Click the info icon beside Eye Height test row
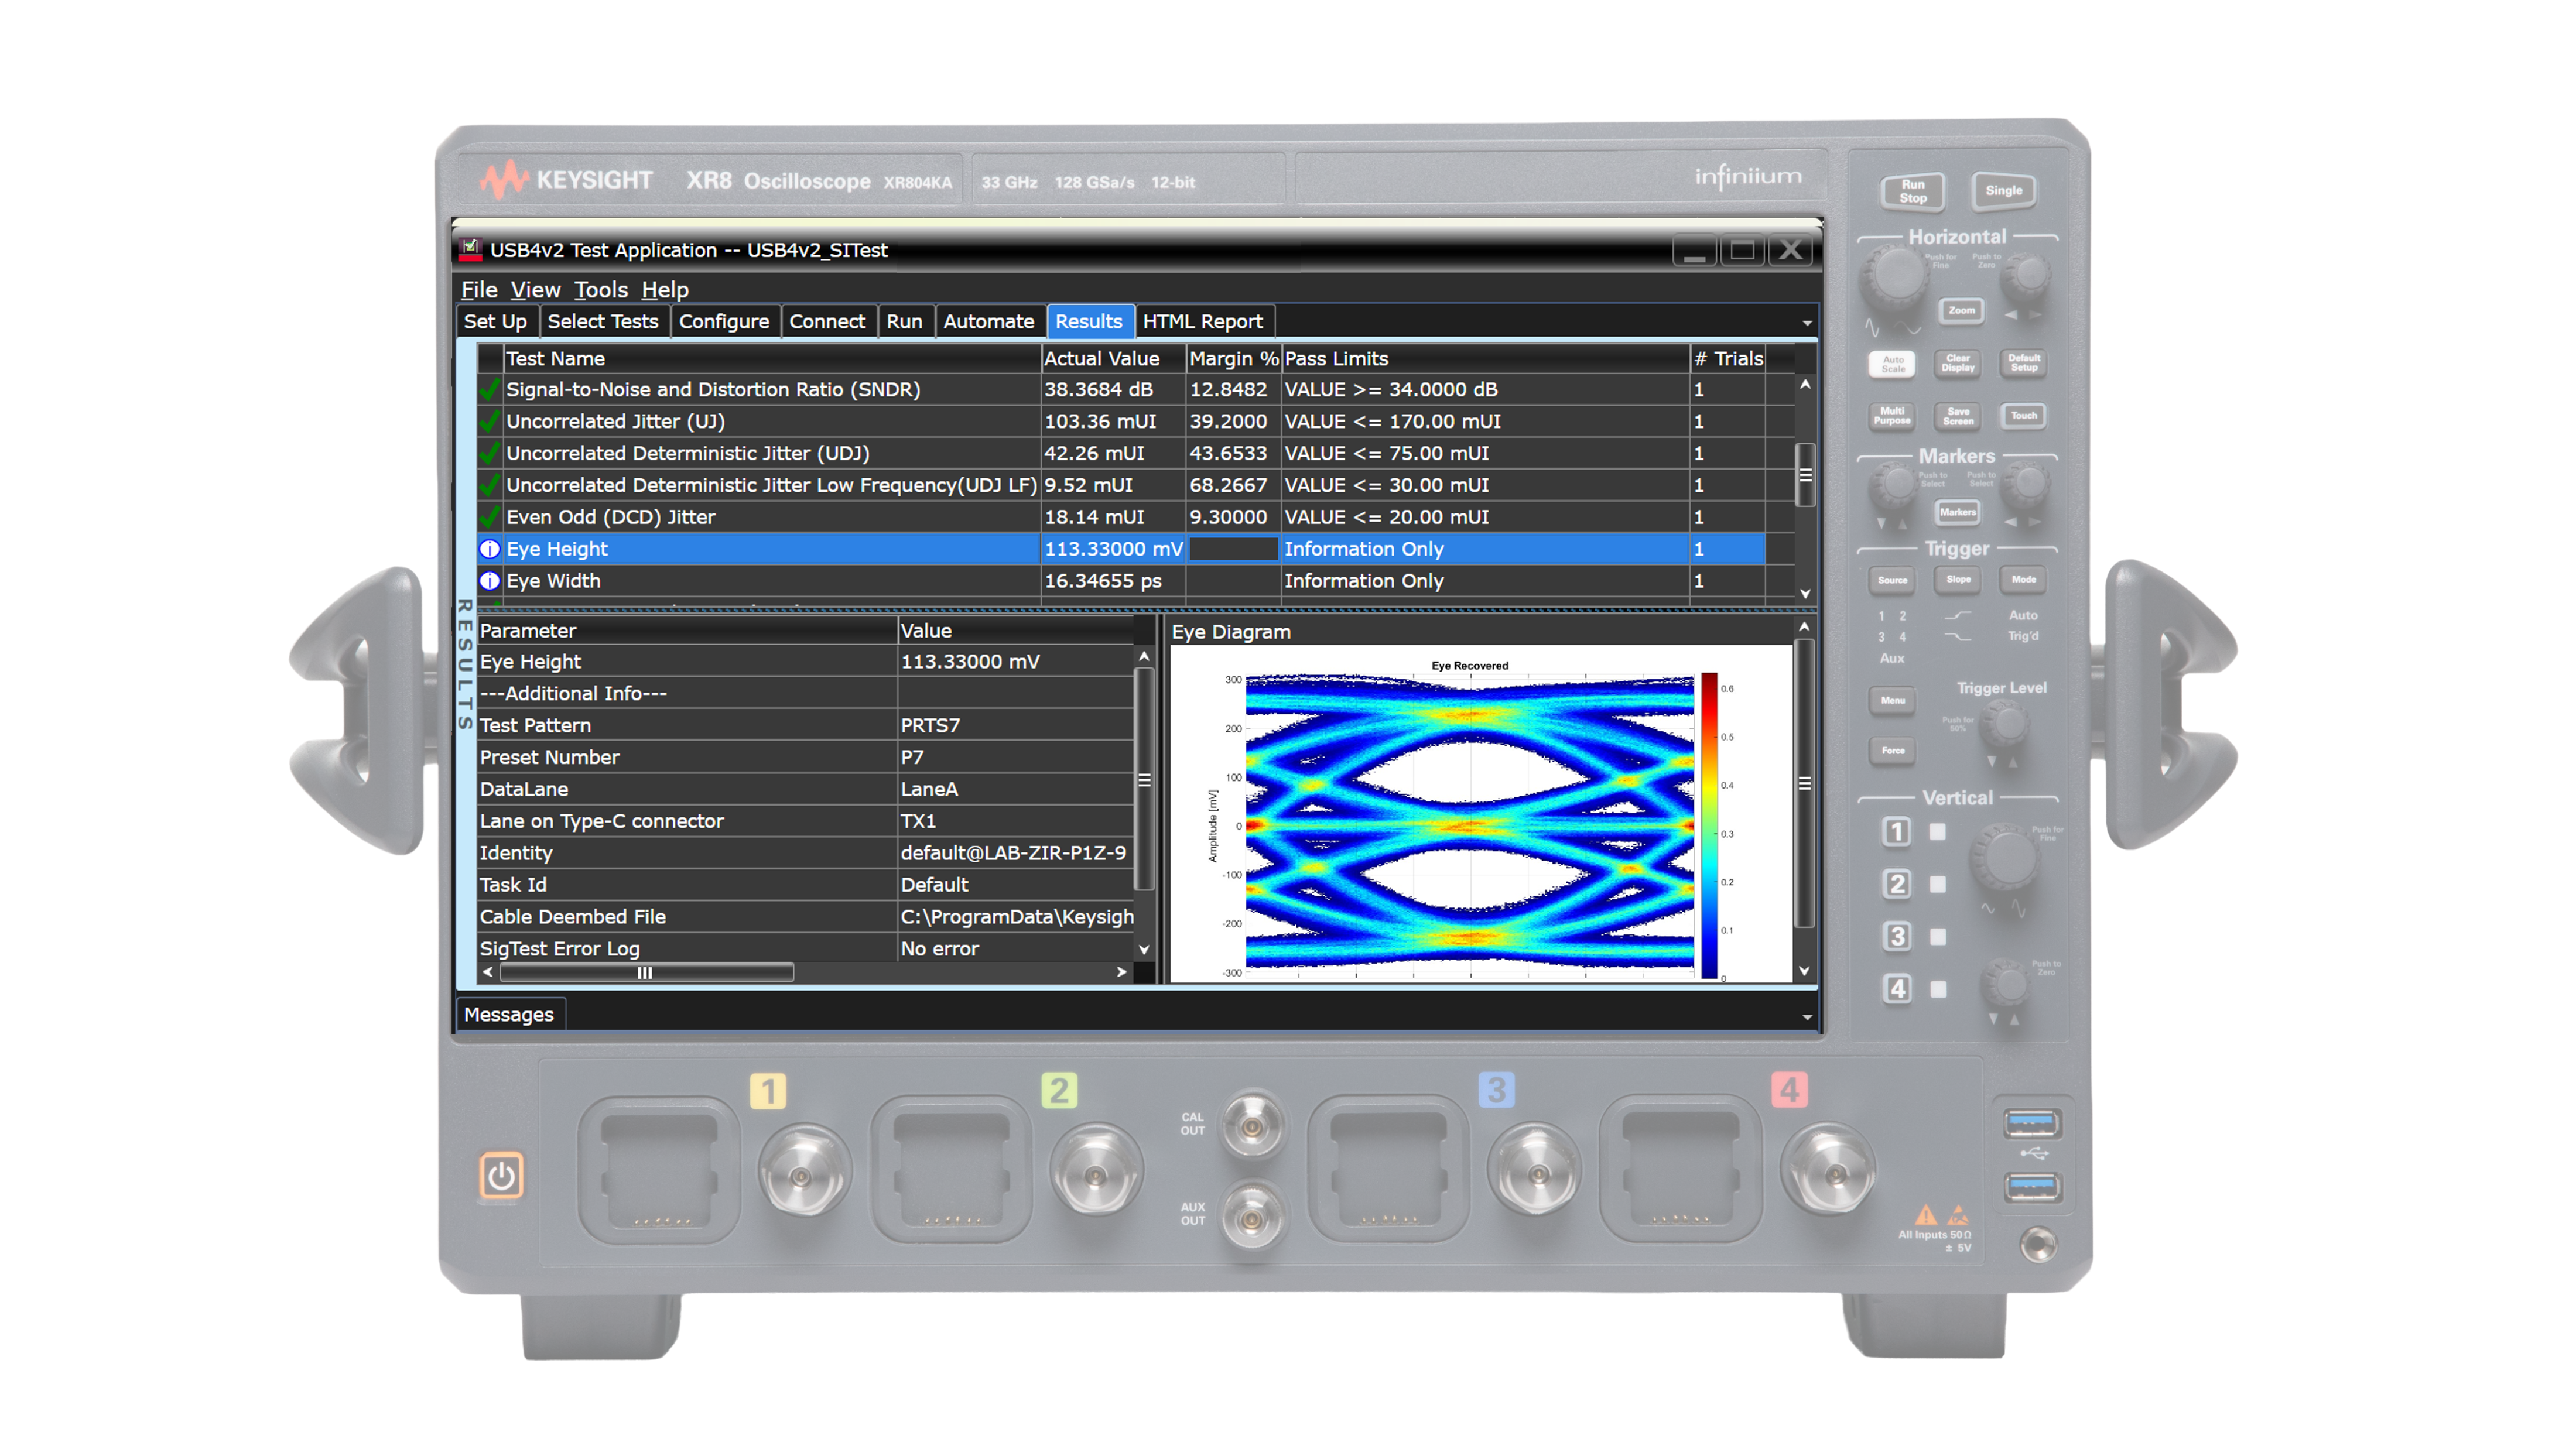This screenshot has height=1449, width=2576. pyautogui.click(x=490, y=549)
